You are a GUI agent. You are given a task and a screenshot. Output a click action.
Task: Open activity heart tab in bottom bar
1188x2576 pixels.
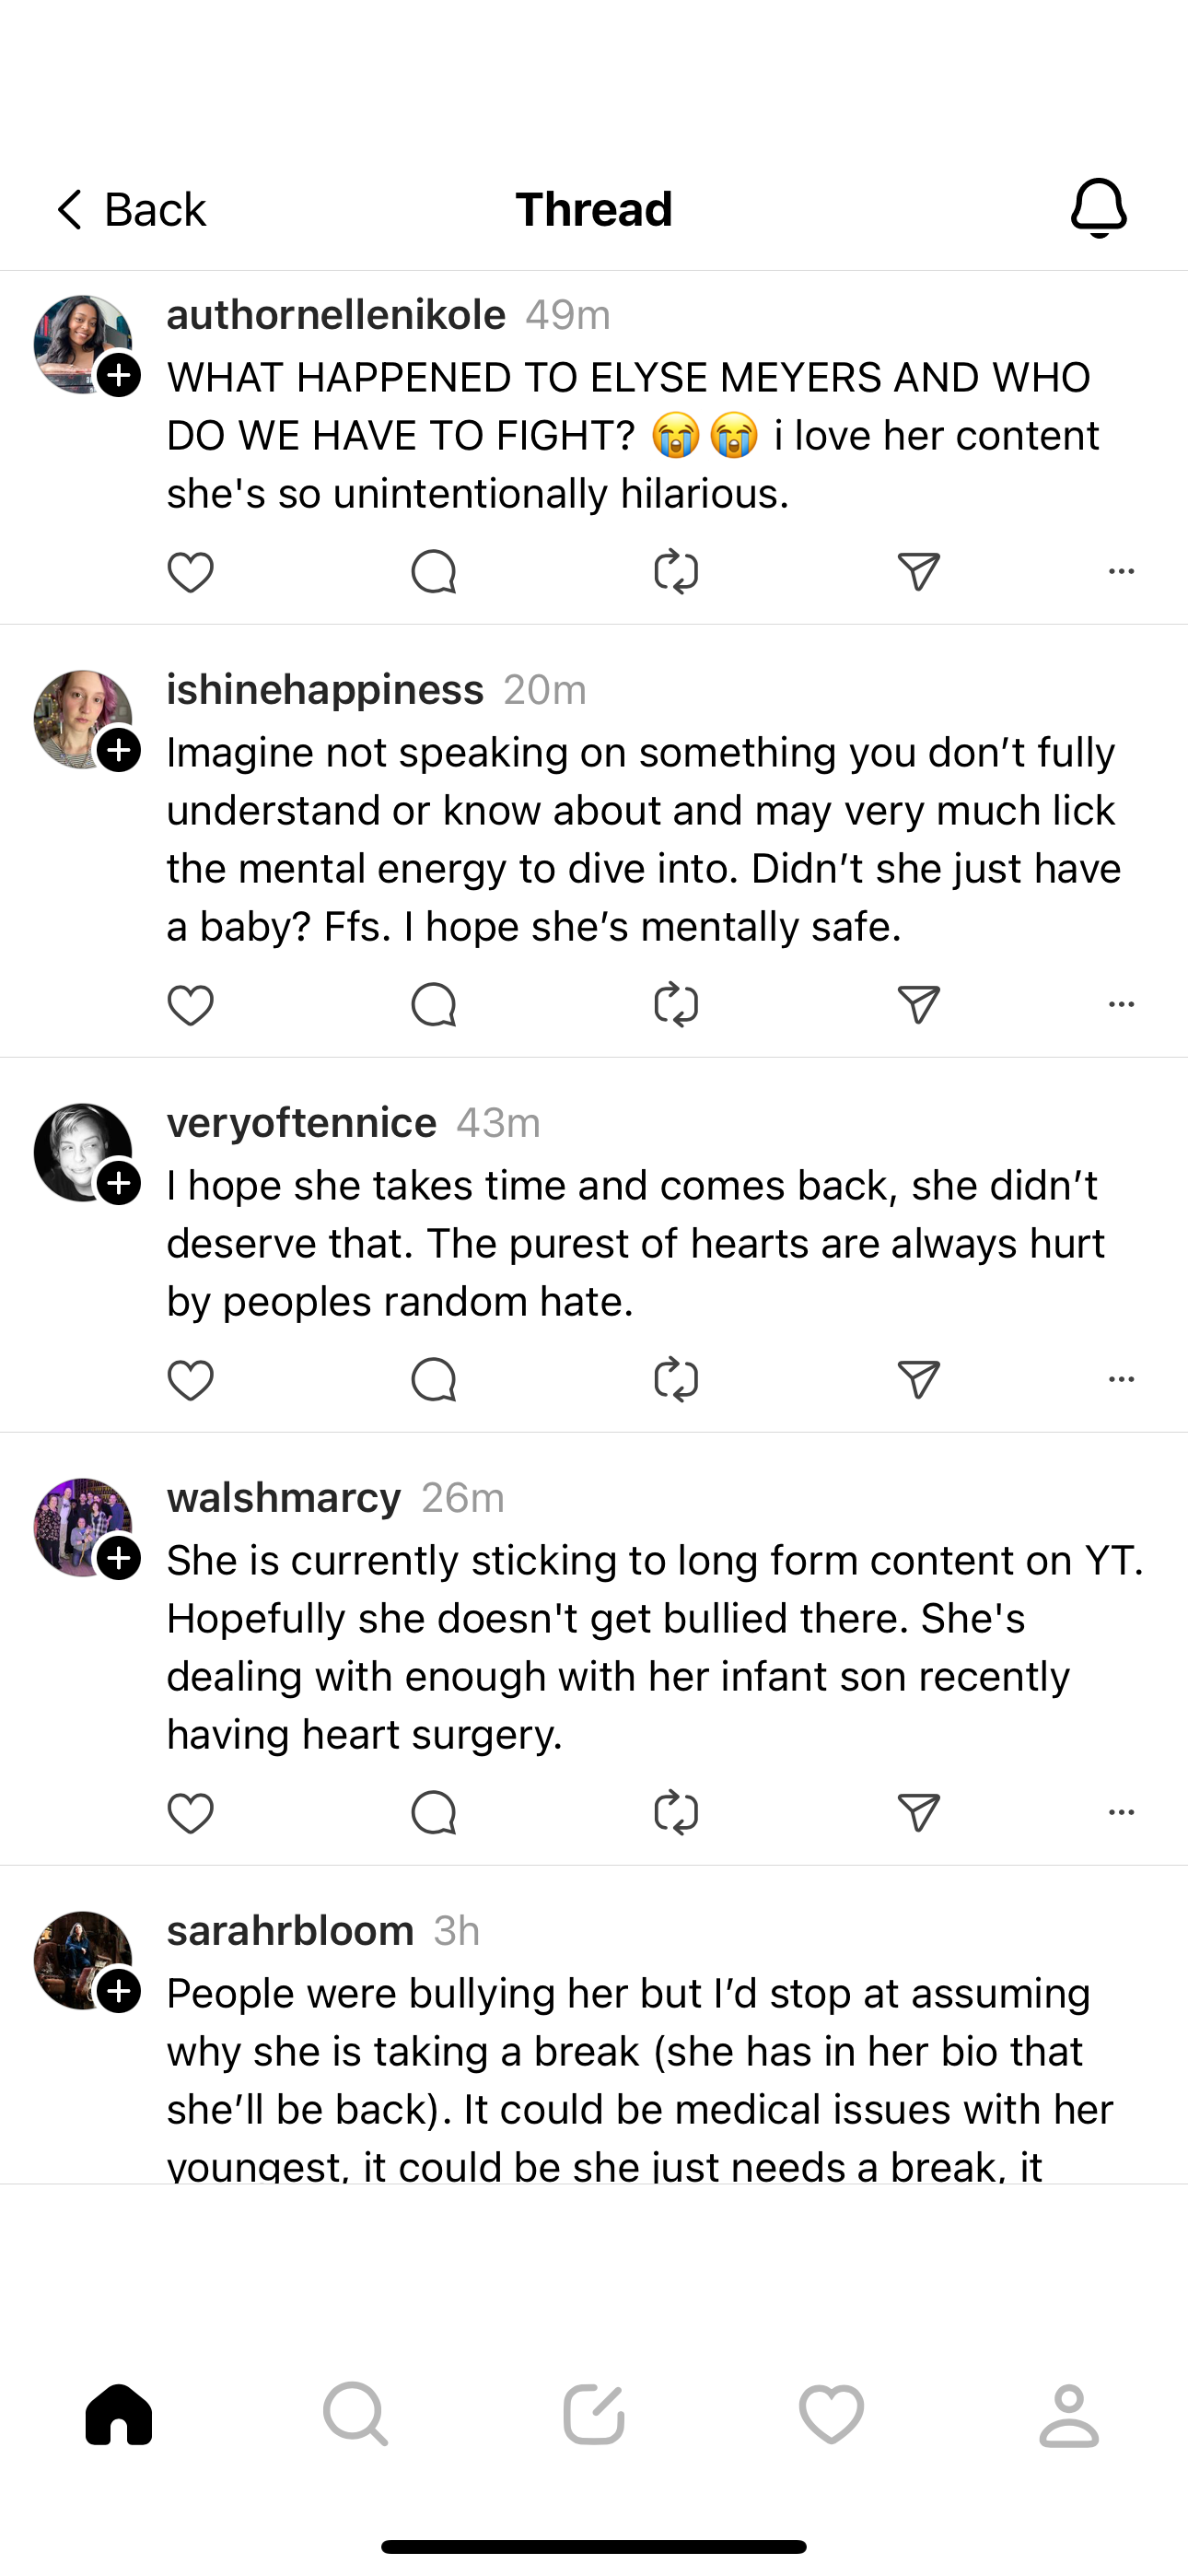(x=831, y=2415)
